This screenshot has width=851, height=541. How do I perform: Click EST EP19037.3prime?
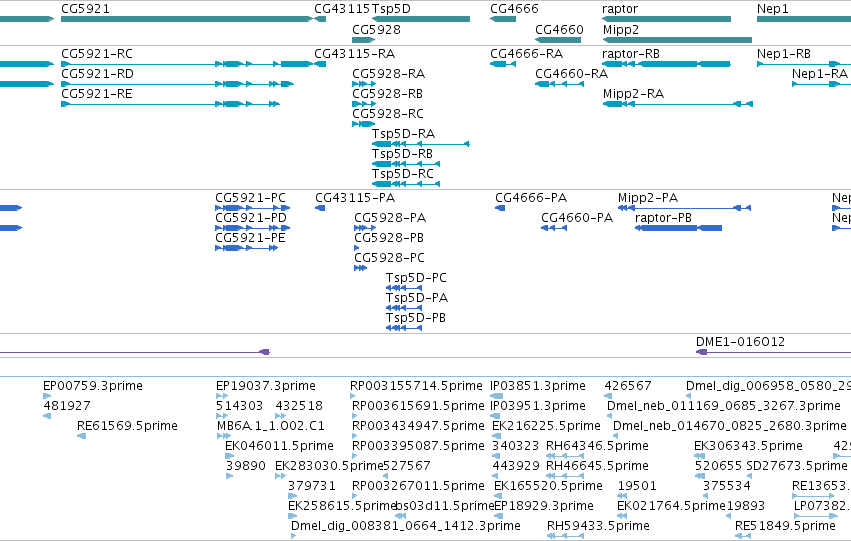click(x=221, y=396)
